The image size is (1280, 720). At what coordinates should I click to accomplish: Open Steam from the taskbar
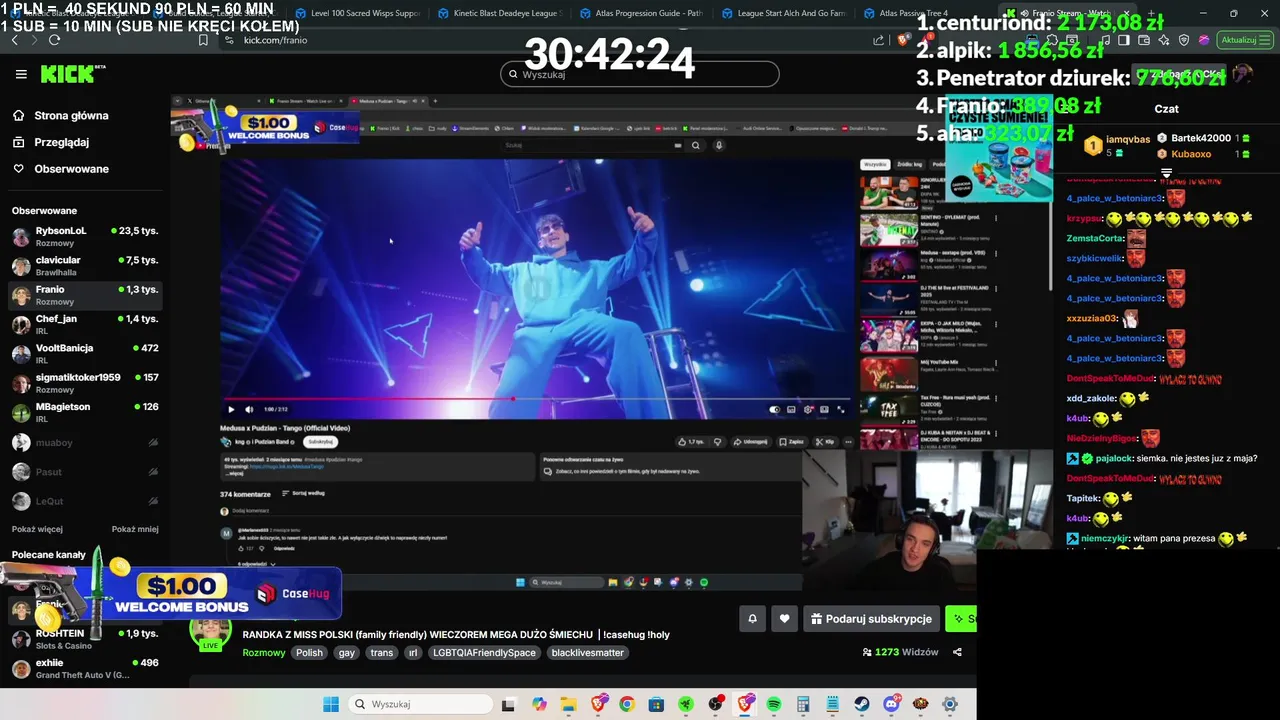click(862, 704)
